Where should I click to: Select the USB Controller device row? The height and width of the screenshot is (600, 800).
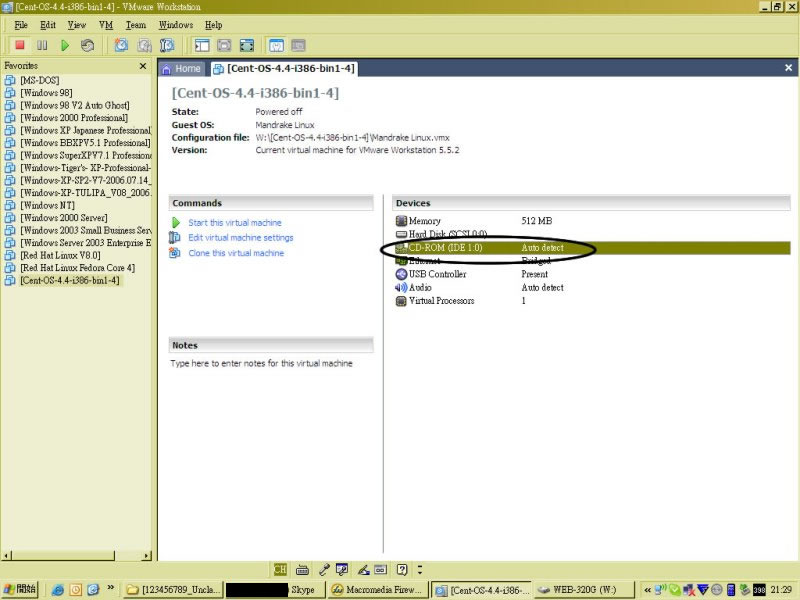[x=592, y=274]
